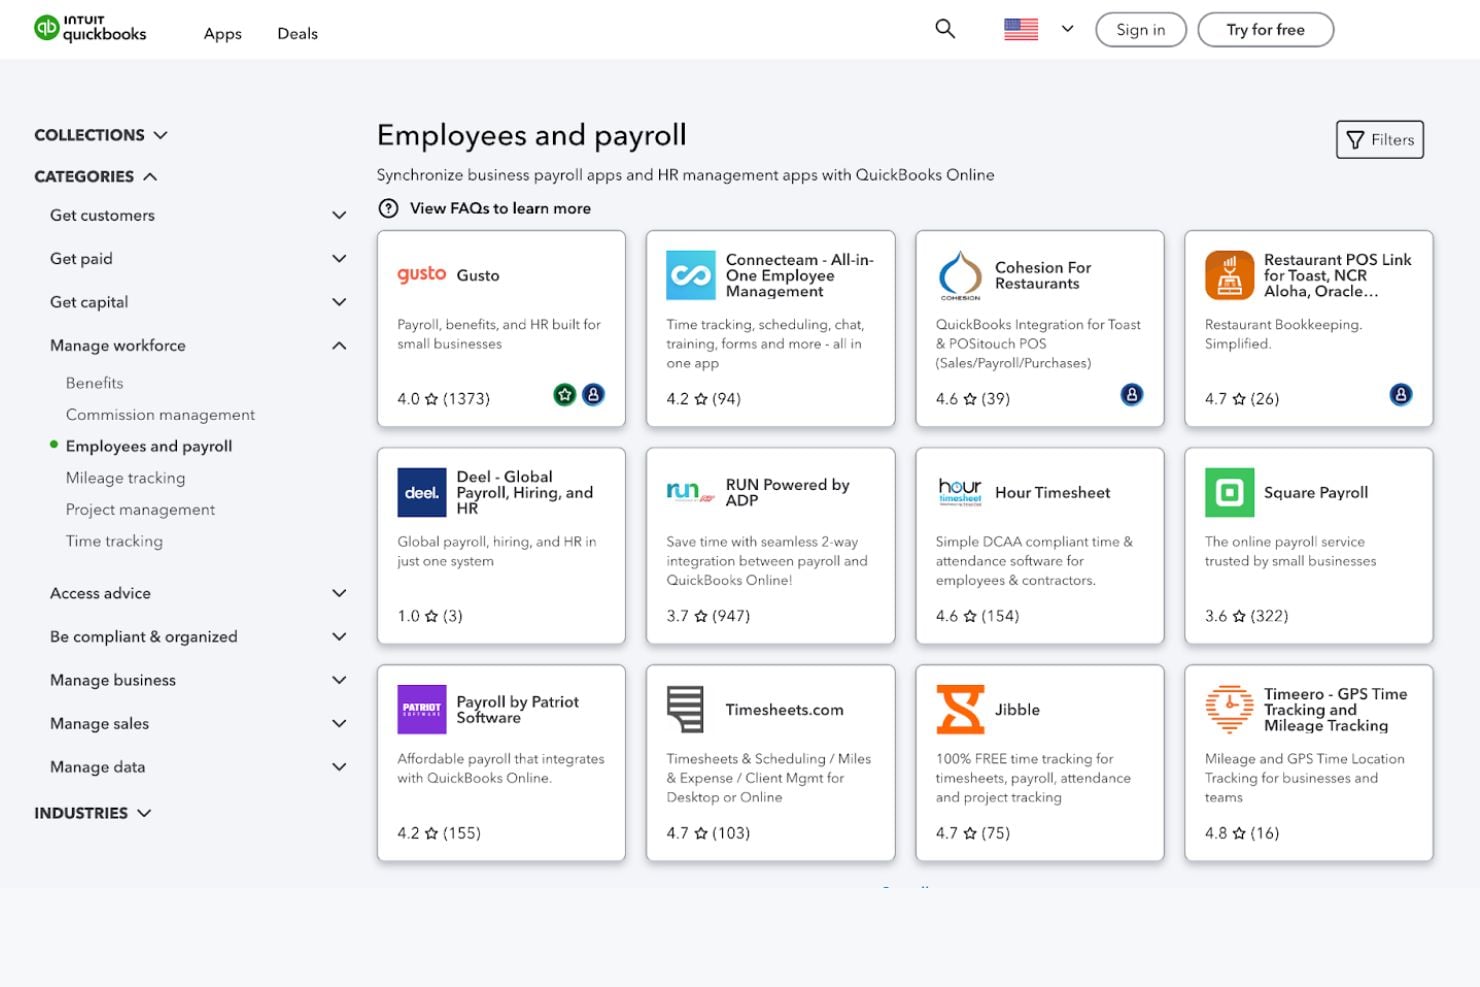The height and width of the screenshot is (987, 1480).
Task: Open the search magnifier icon
Action: [x=945, y=29]
